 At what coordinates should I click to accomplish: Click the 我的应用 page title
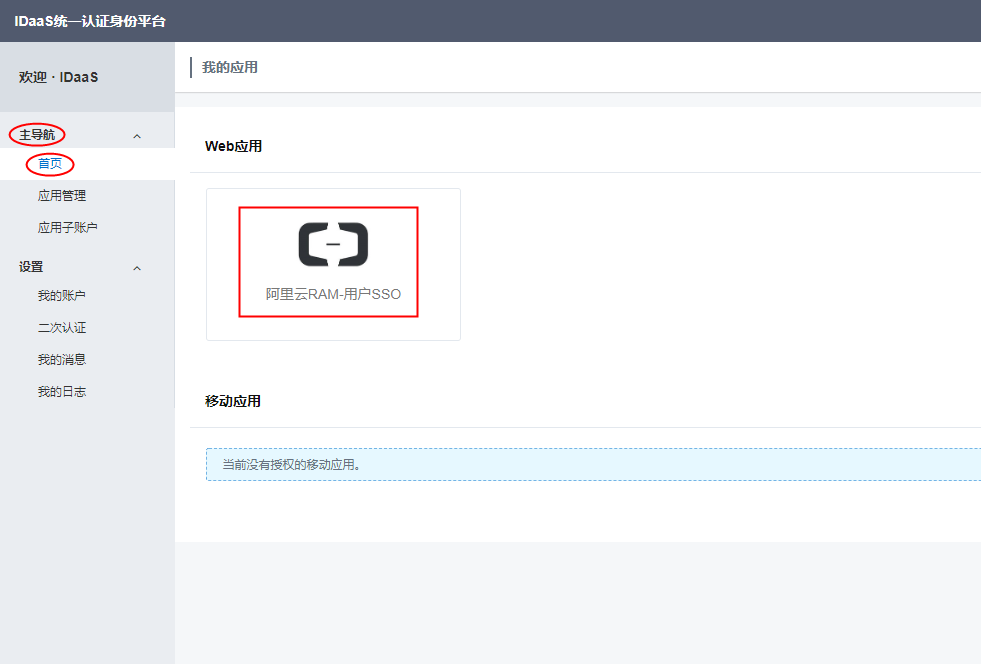click(x=230, y=67)
